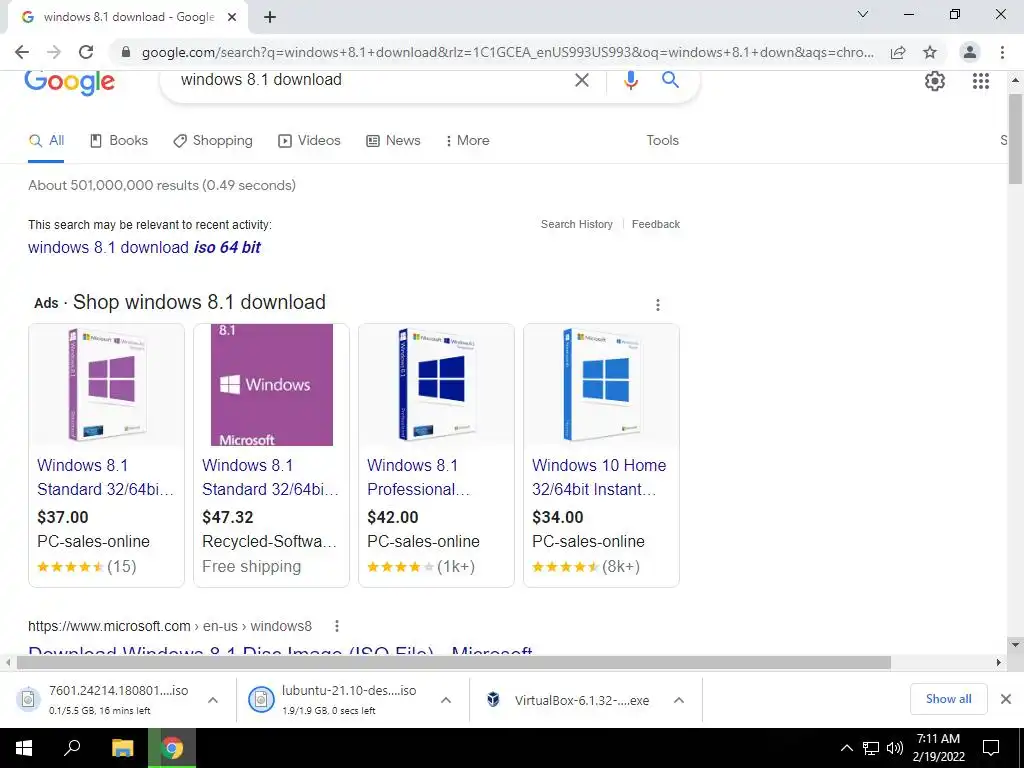This screenshot has height=768, width=1024.
Task: Open $37.00 Windows 8.1 Standard listing
Action: tap(105, 477)
